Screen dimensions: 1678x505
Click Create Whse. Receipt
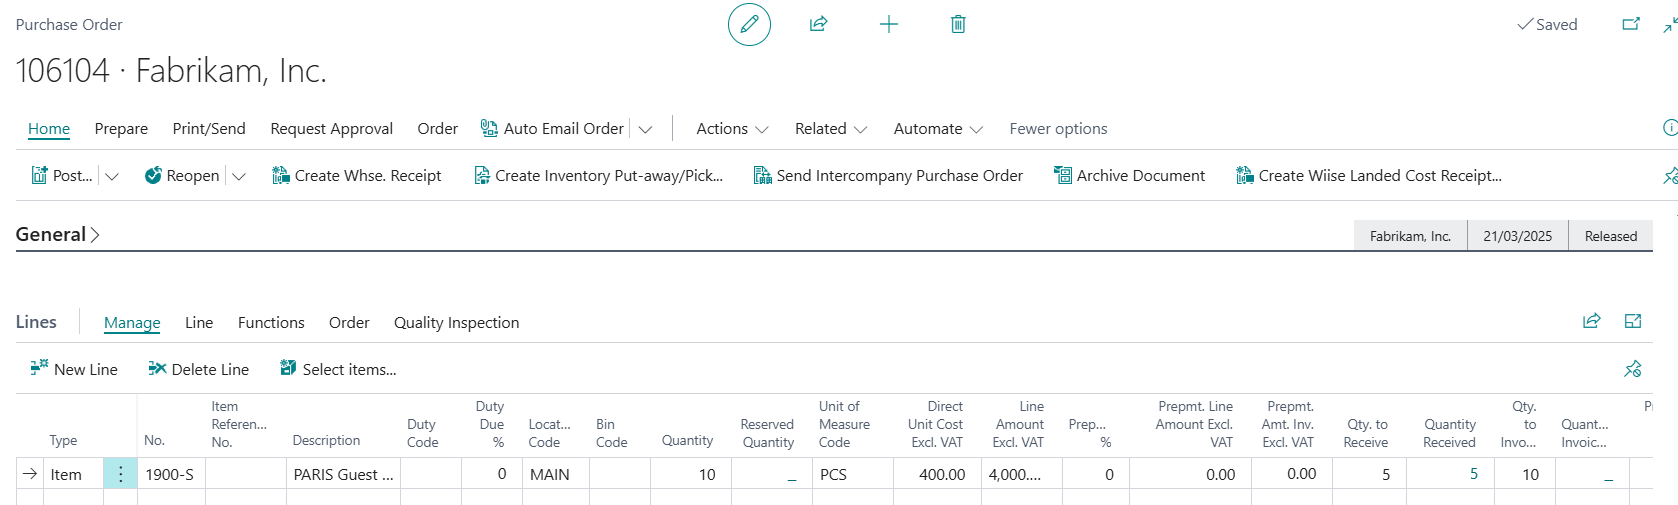tap(357, 175)
